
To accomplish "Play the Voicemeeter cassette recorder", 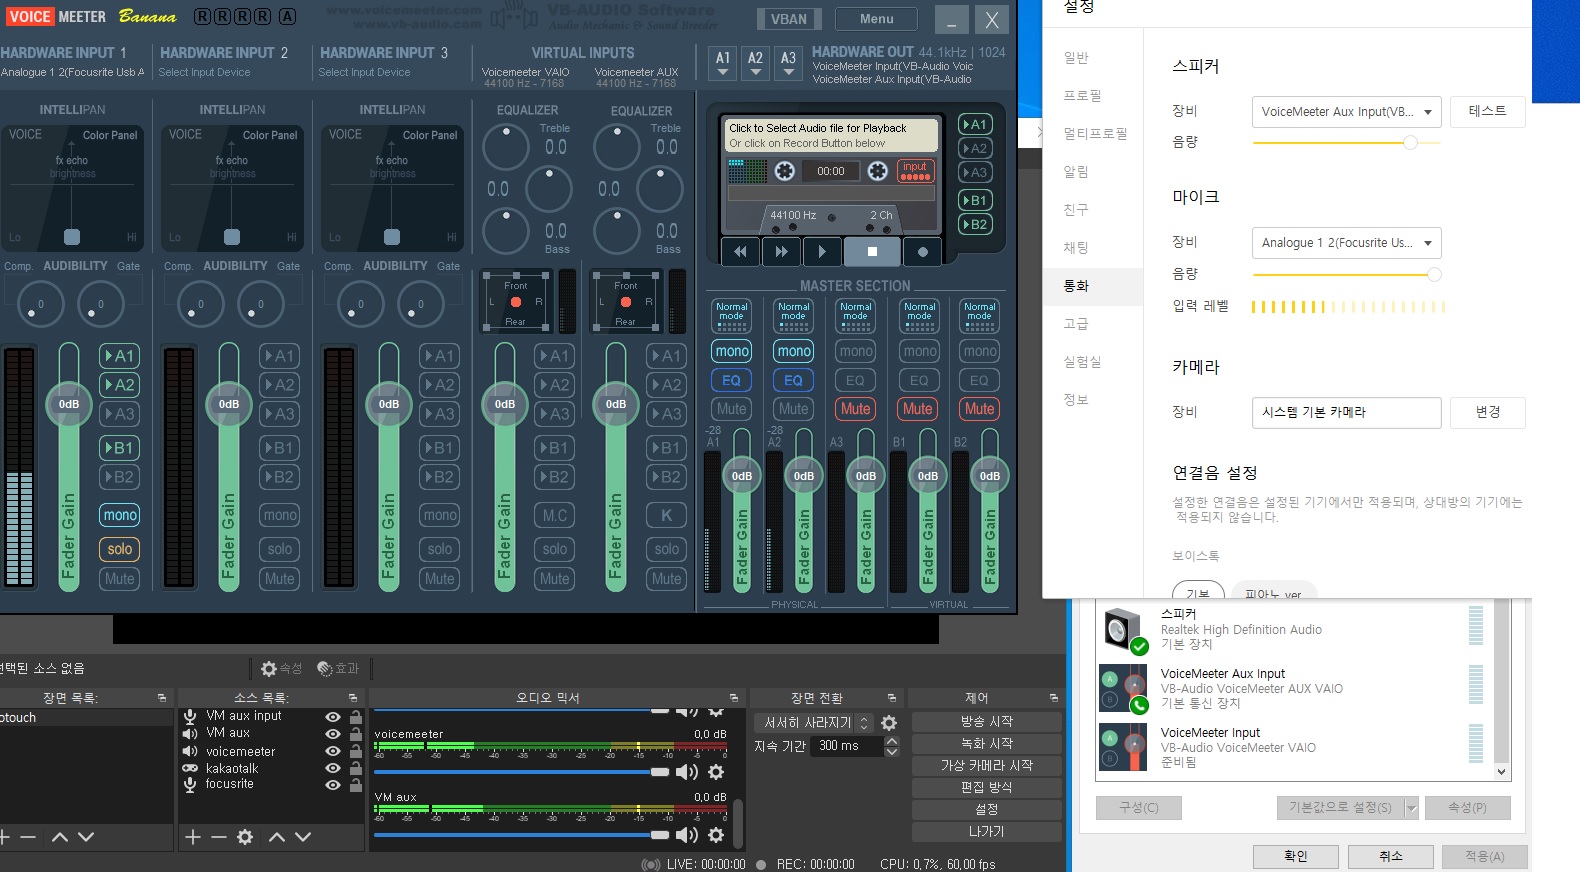I will pos(822,252).
